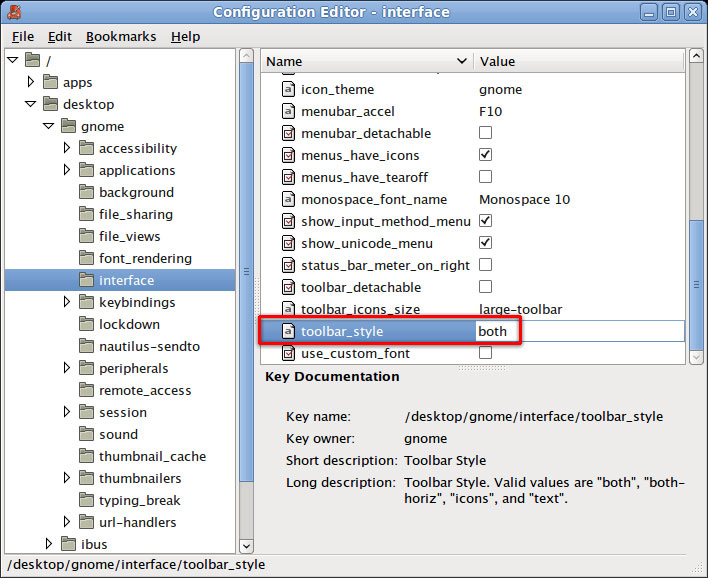Select the desktop folder icon
Screen dimensions: 708x578
point(50,104)
